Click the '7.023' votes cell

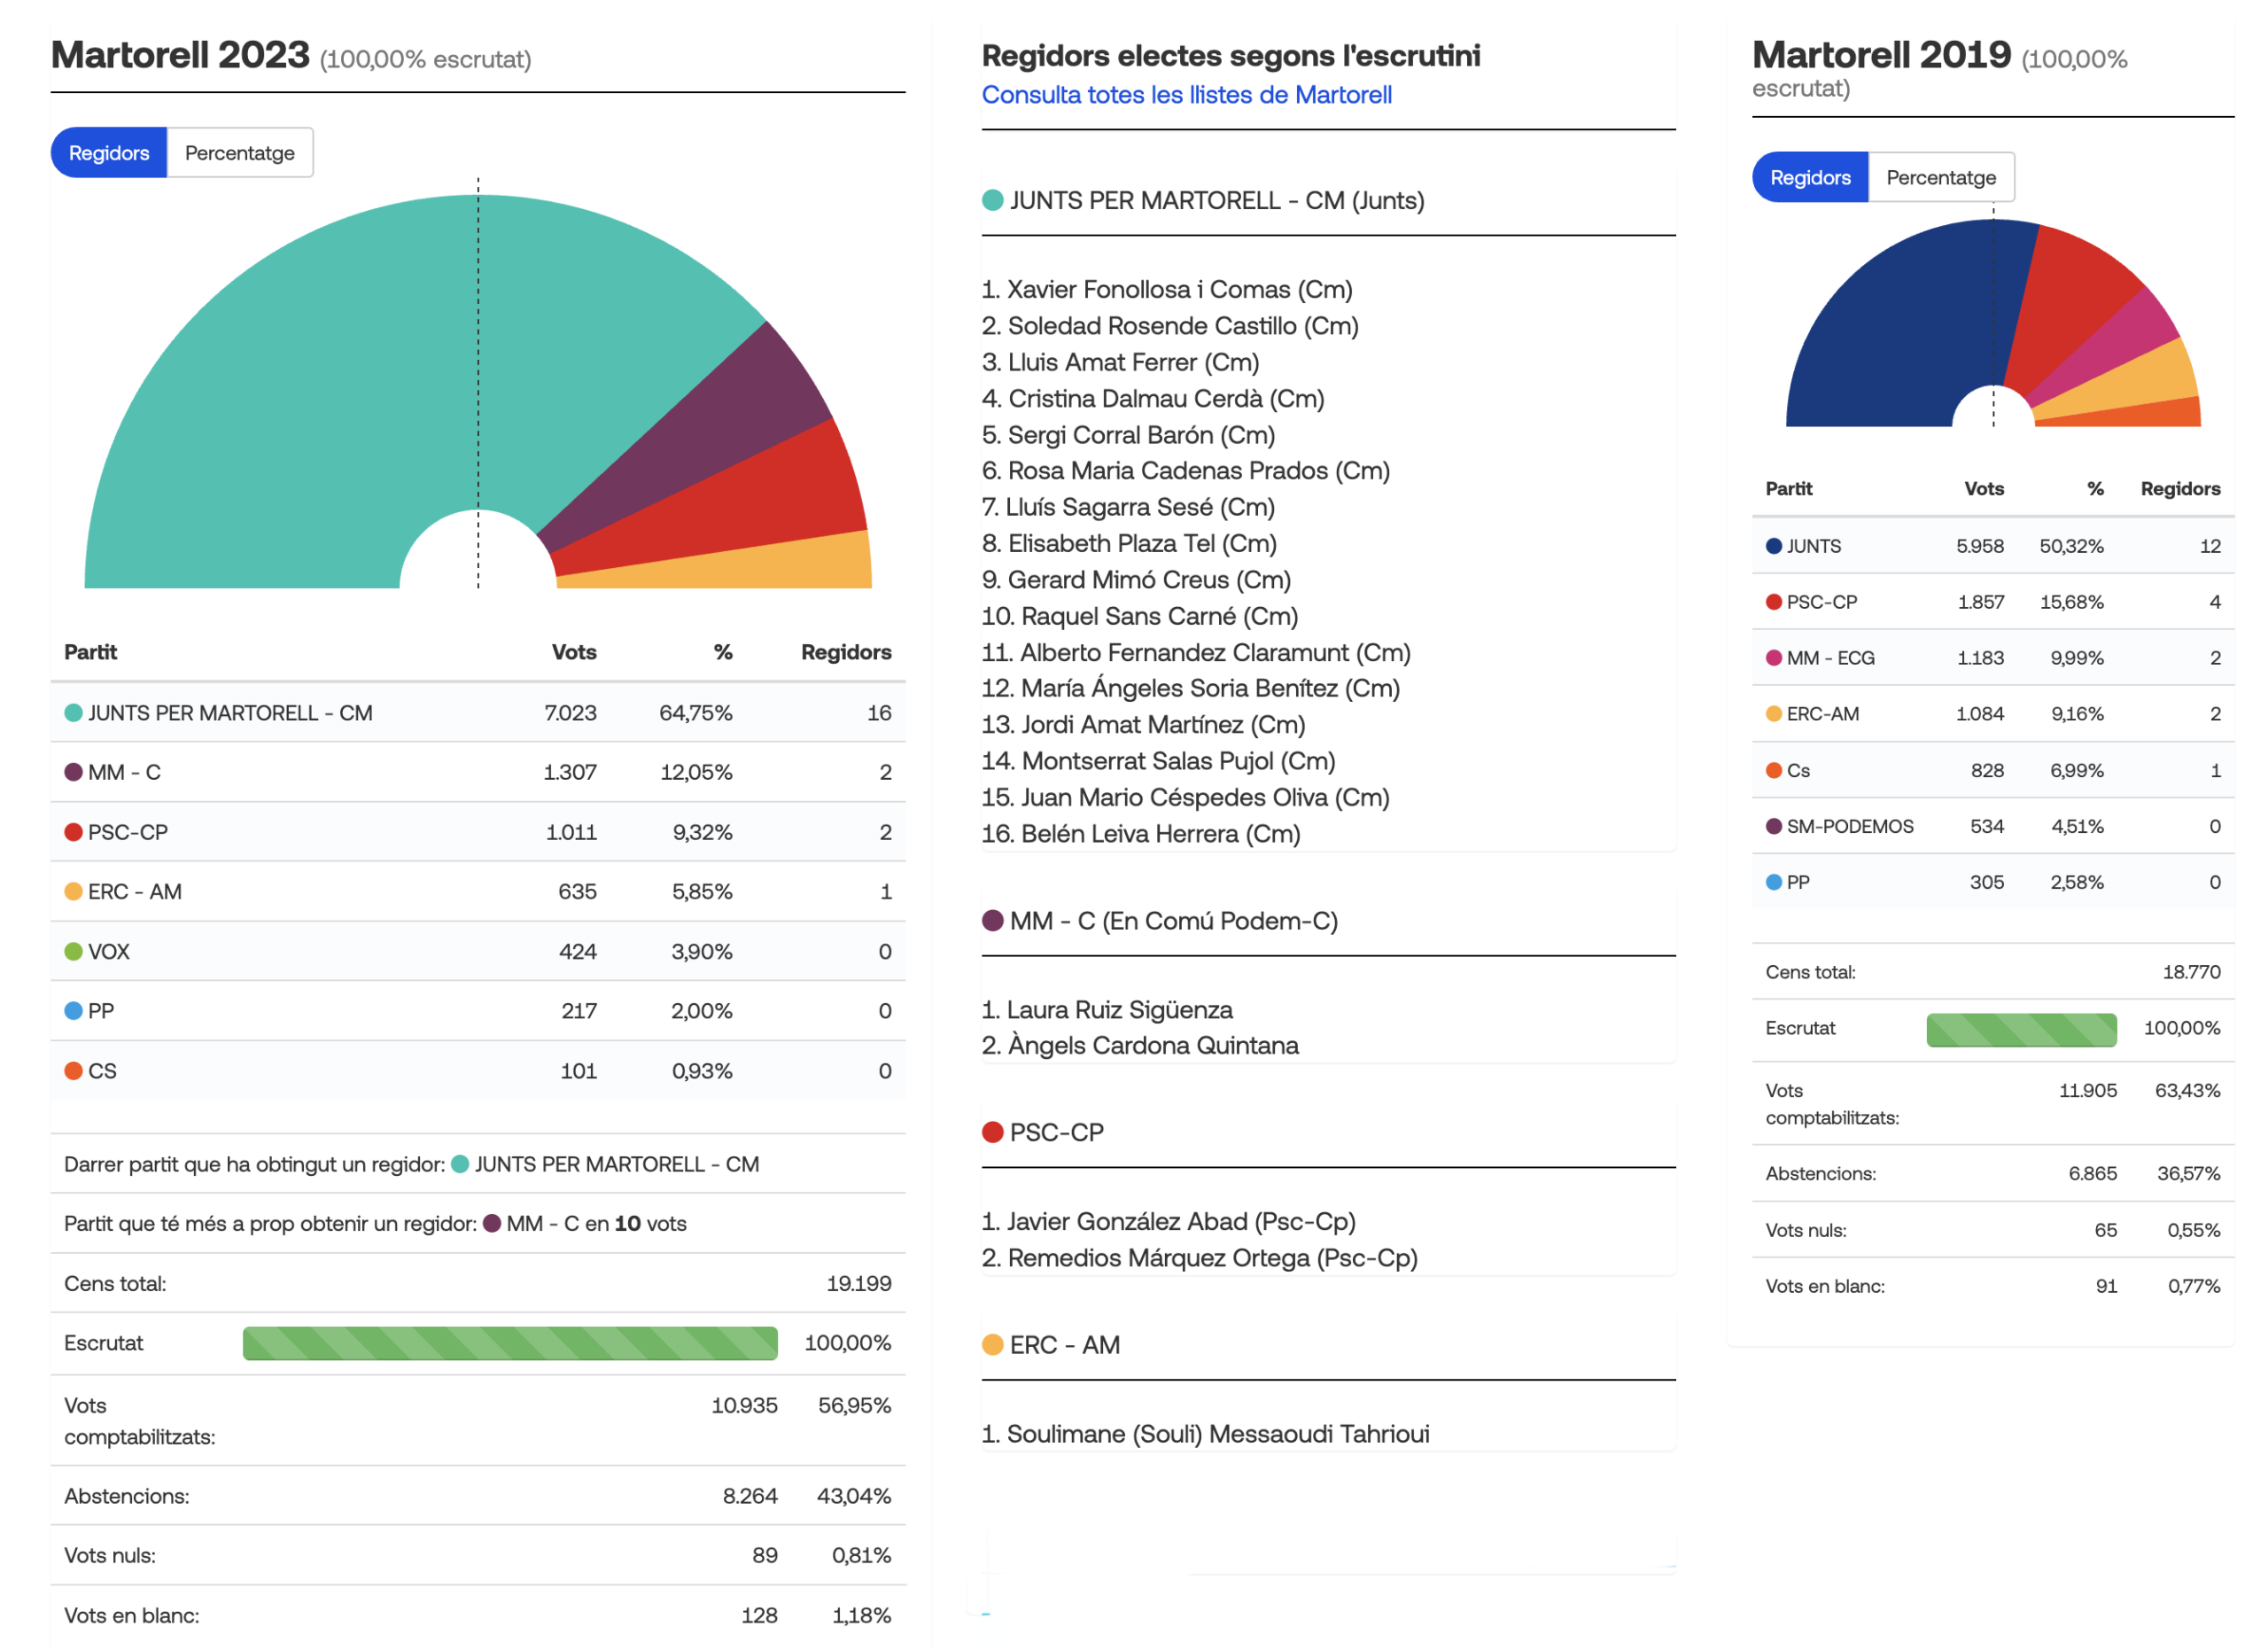[x=570, y=713]
